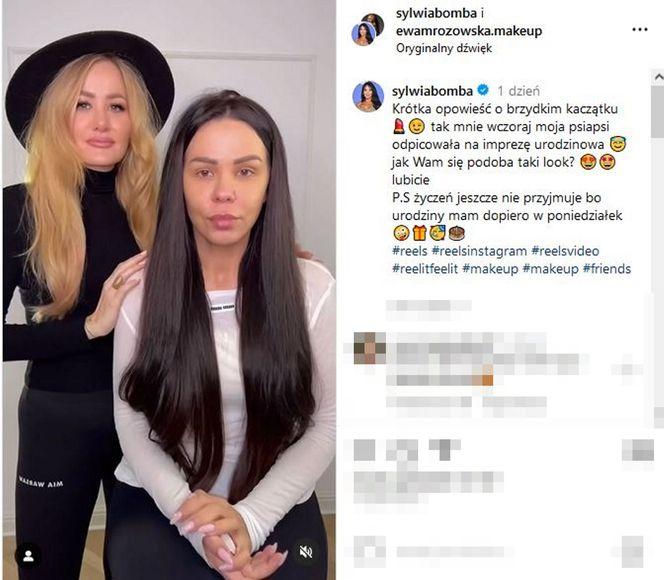Open the #reelsinstagram hashtag
This screenshot has width=664, height=580.
click(x=479, y=251)
